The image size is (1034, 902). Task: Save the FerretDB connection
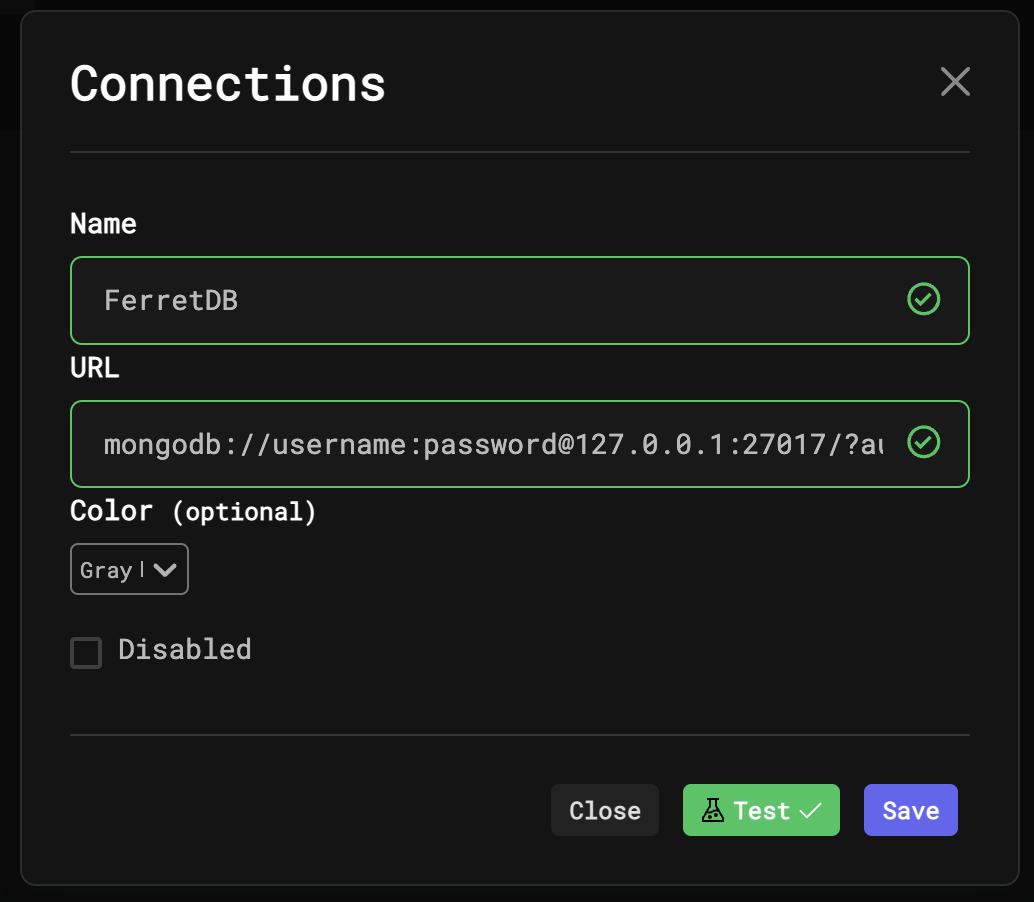click(x=910, y=810)
